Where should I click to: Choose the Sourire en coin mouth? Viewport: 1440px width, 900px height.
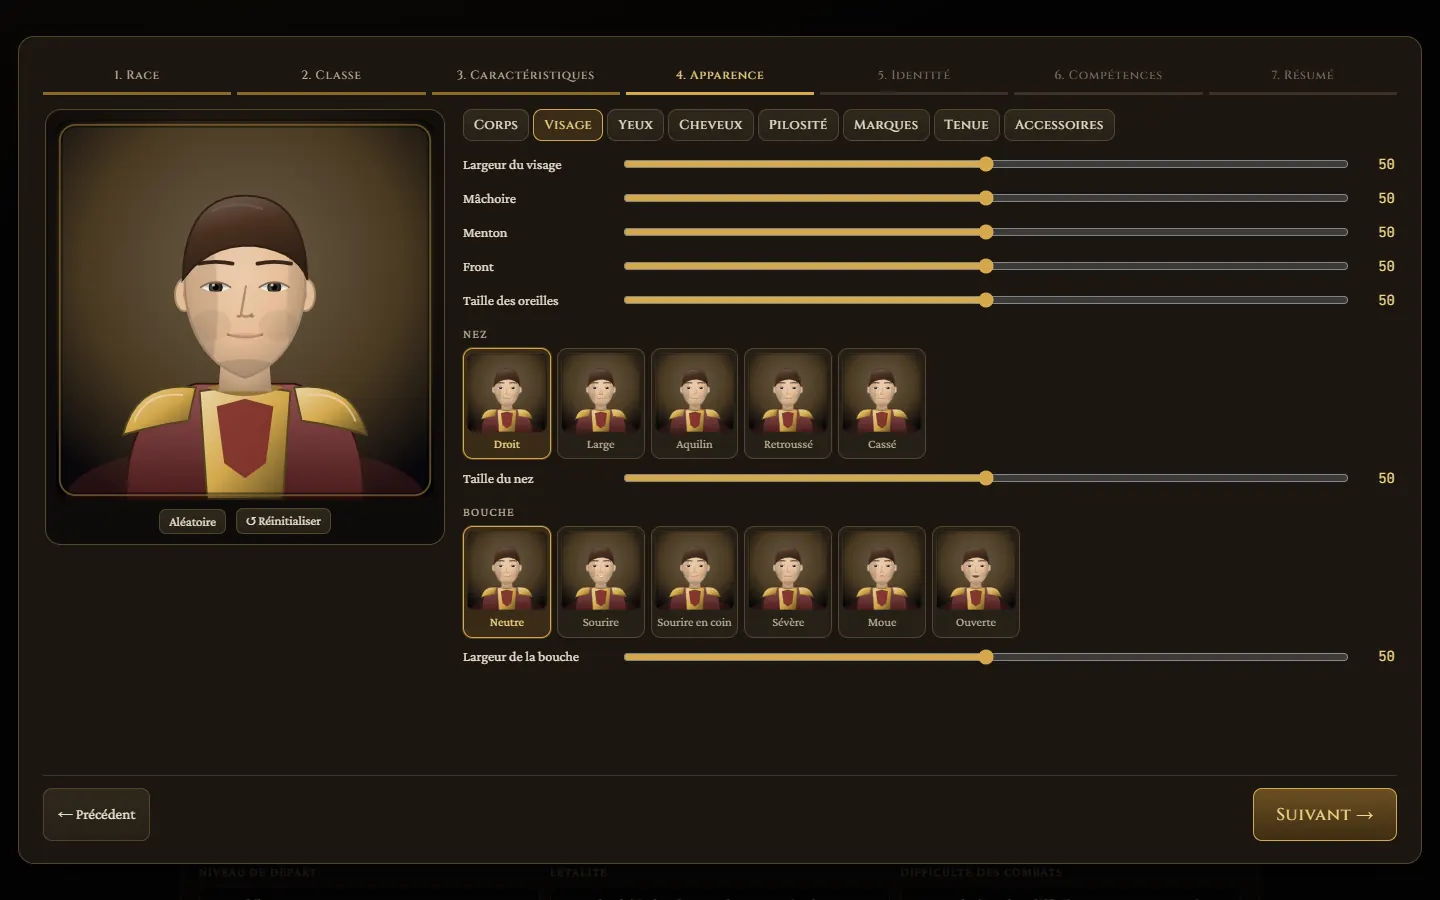coord(694,581)
